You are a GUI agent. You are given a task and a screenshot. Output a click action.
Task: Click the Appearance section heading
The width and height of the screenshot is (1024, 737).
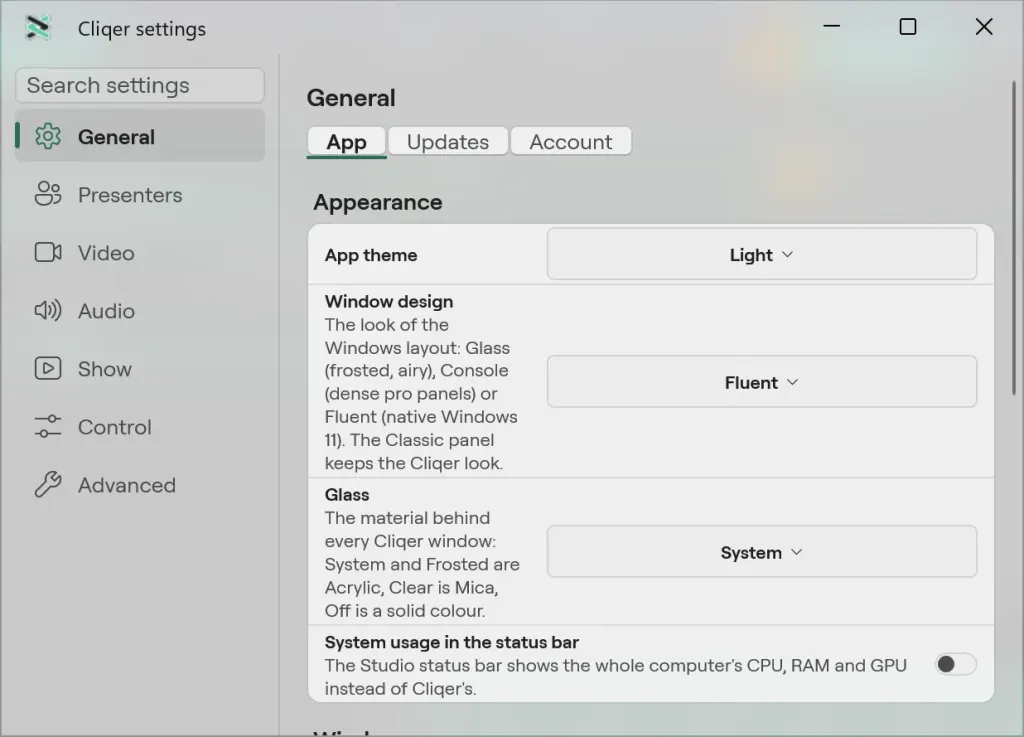(377, 202)
